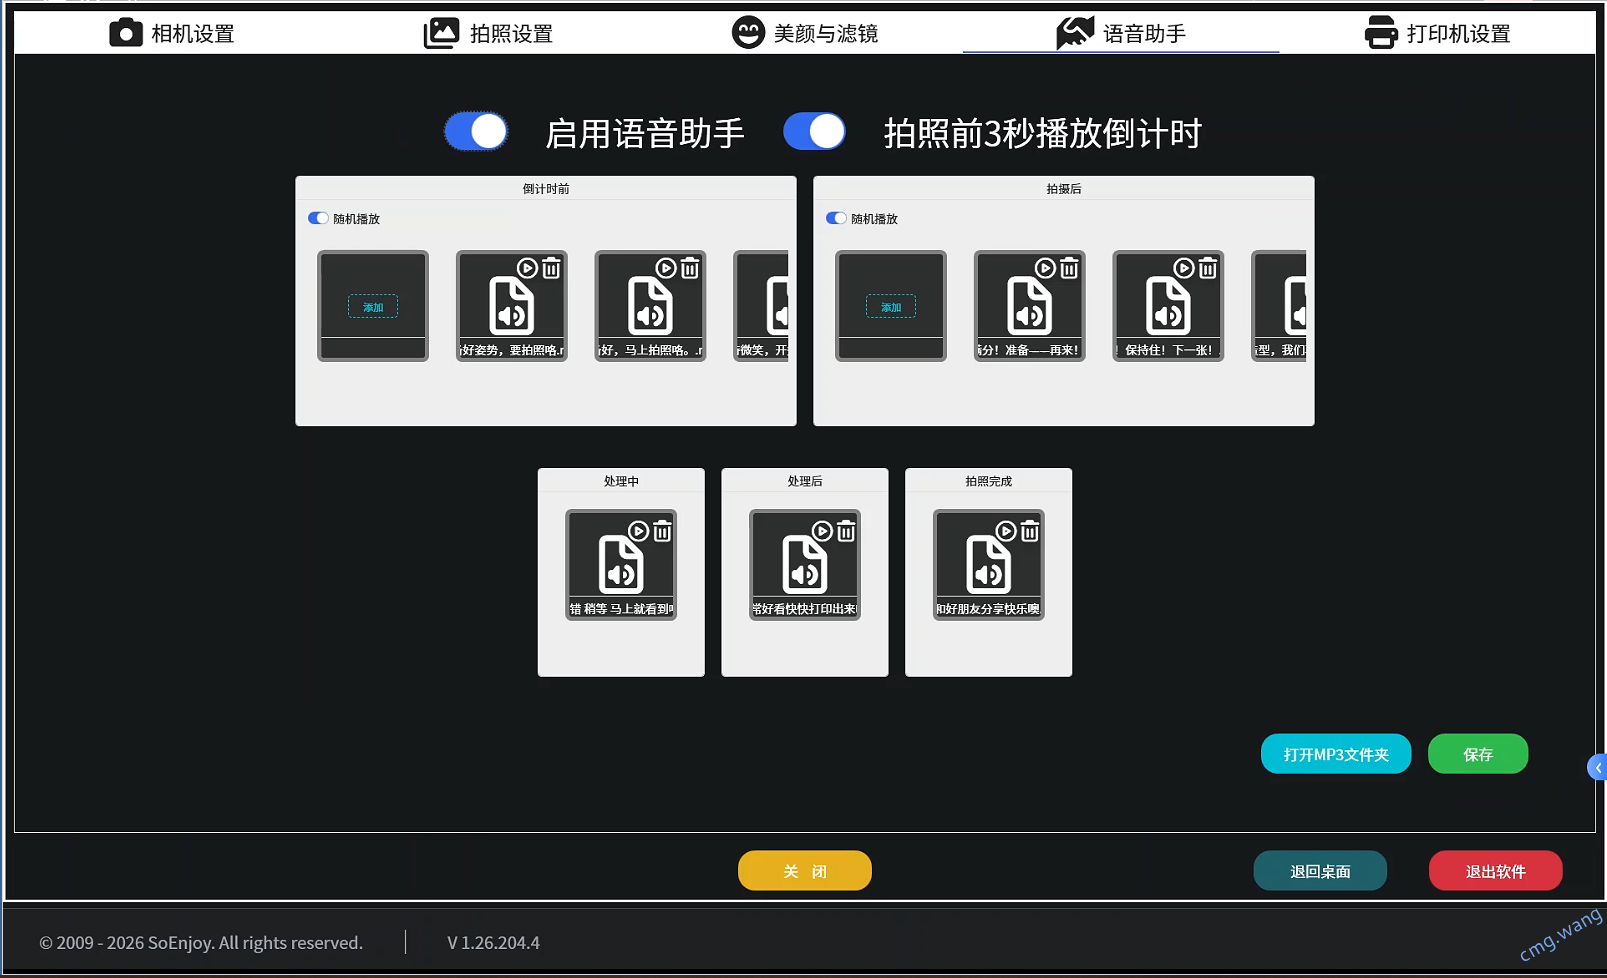The height and width of the screenshot is (978, 1607).
Task: Disable 随机播放 in the 拍摄后 panel
Action: 836,218
